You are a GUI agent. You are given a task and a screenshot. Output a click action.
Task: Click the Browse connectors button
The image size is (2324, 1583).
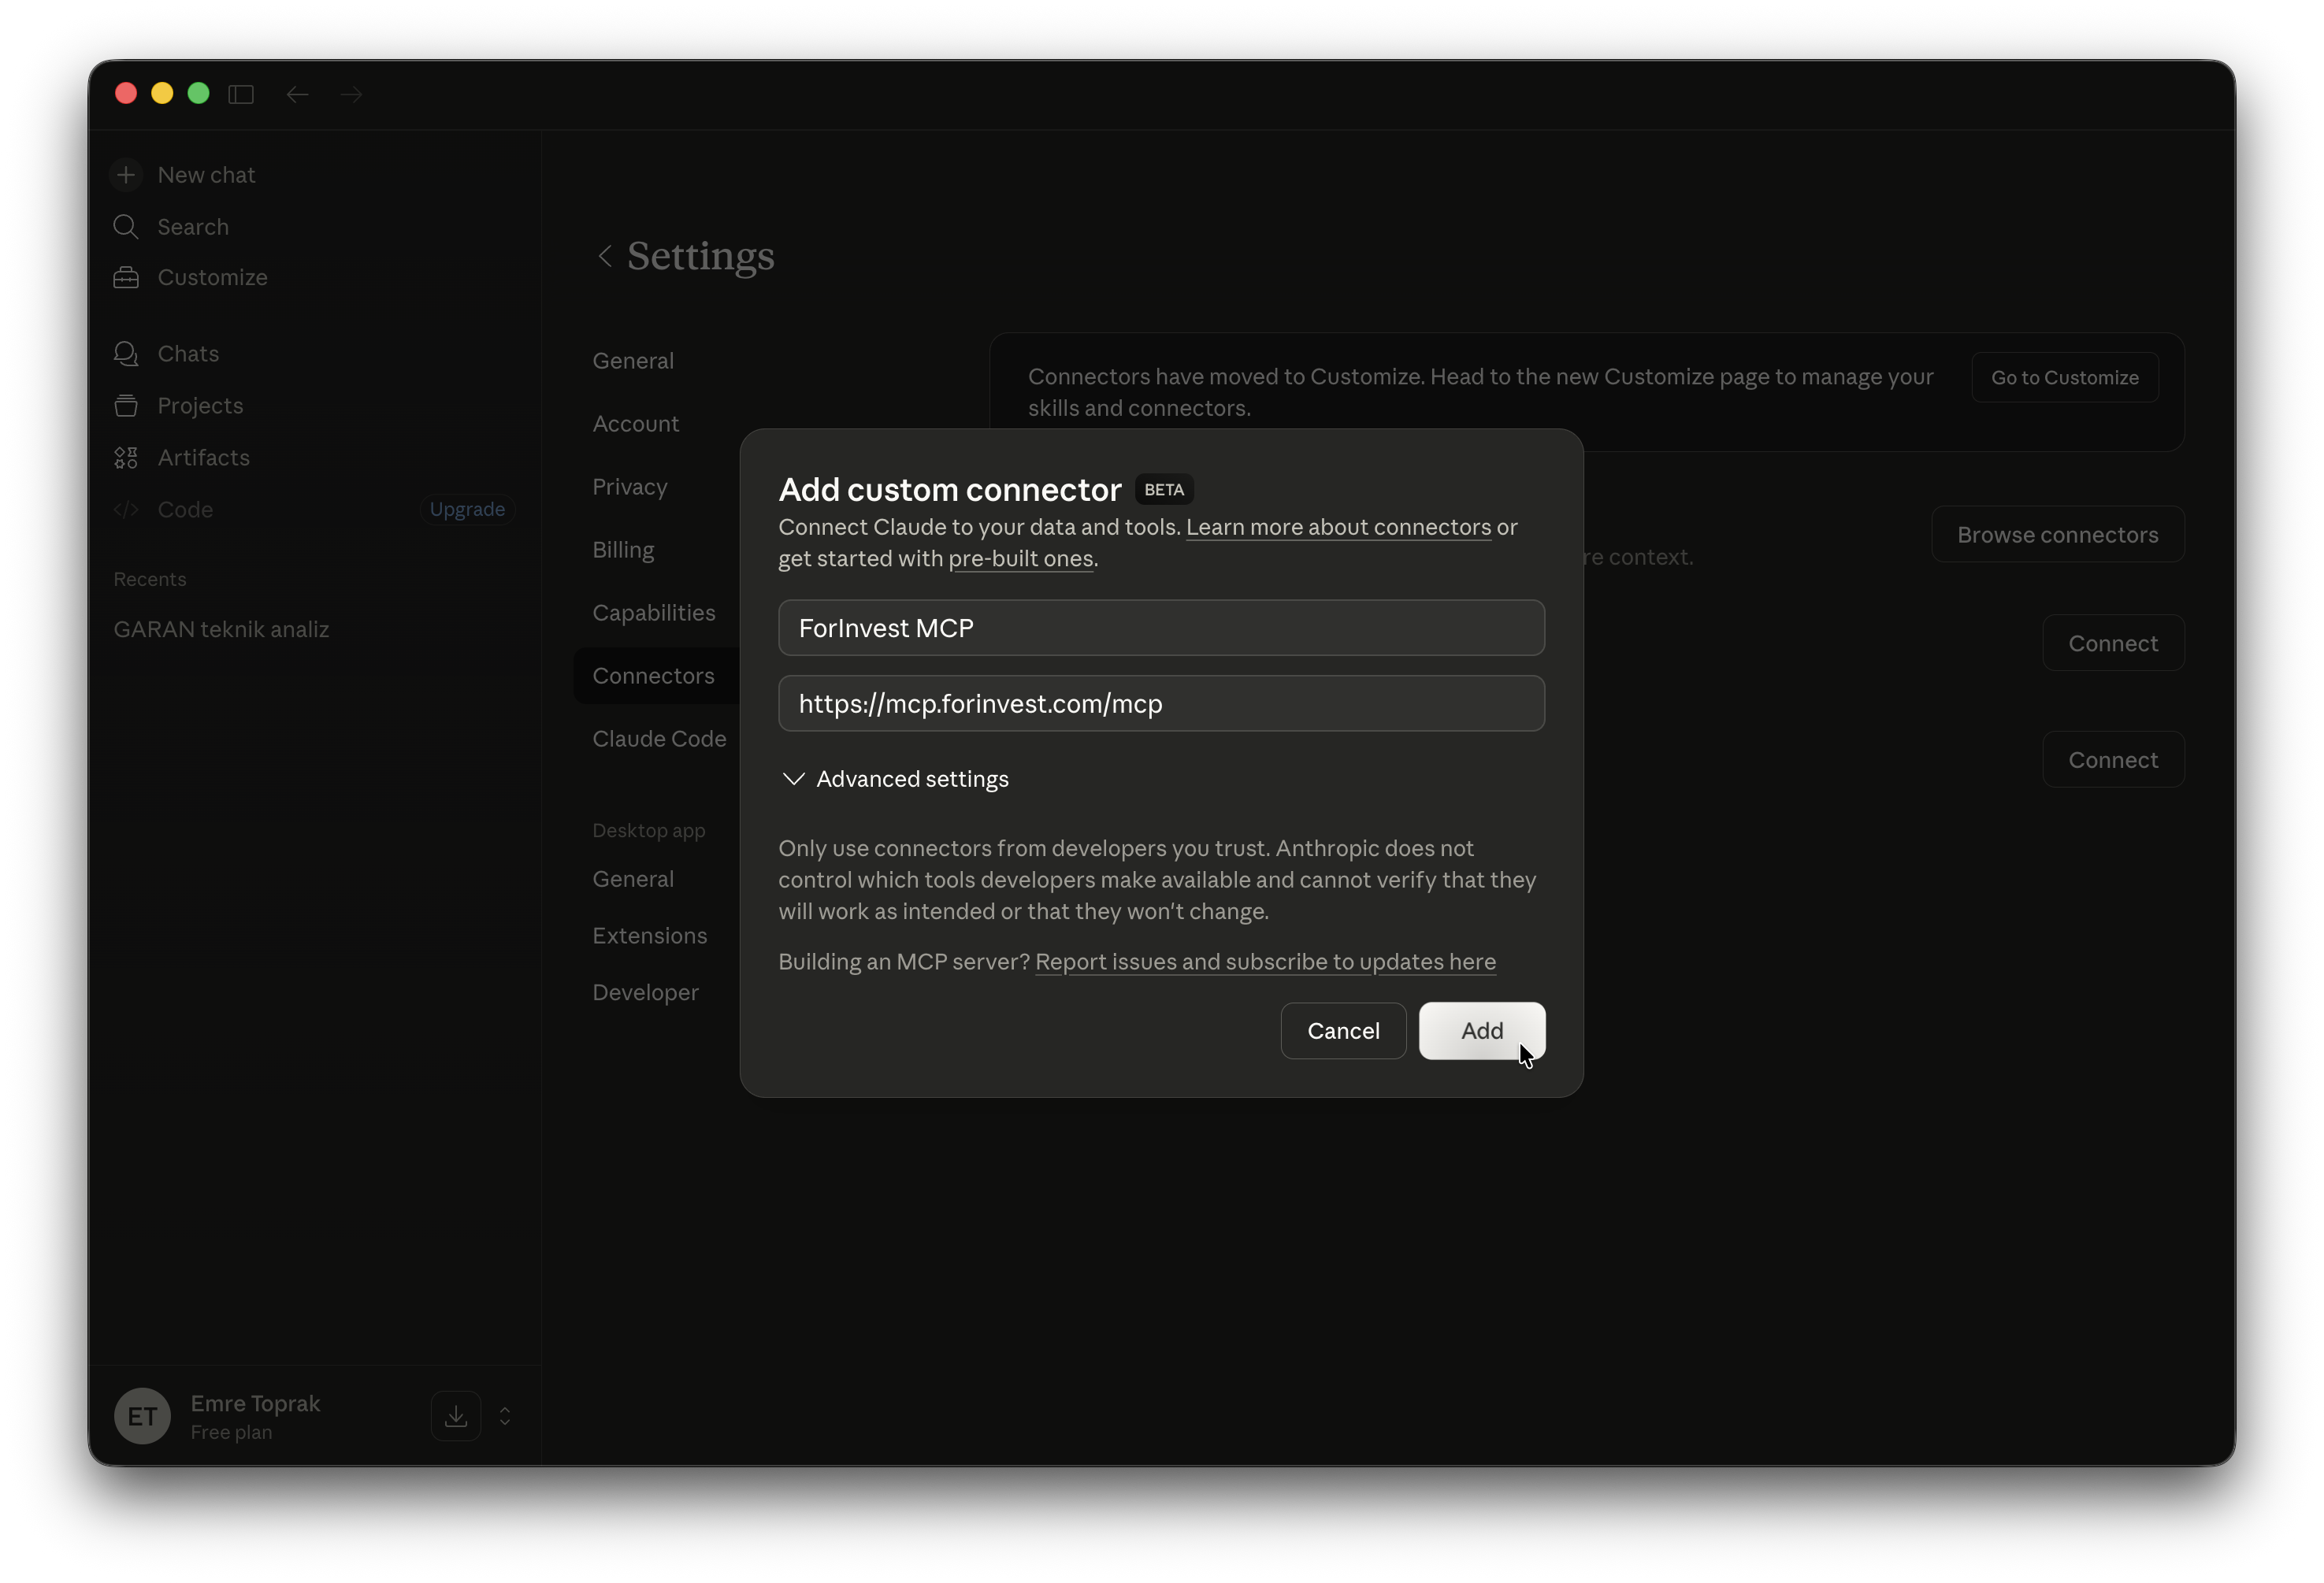coord(2057,534)
